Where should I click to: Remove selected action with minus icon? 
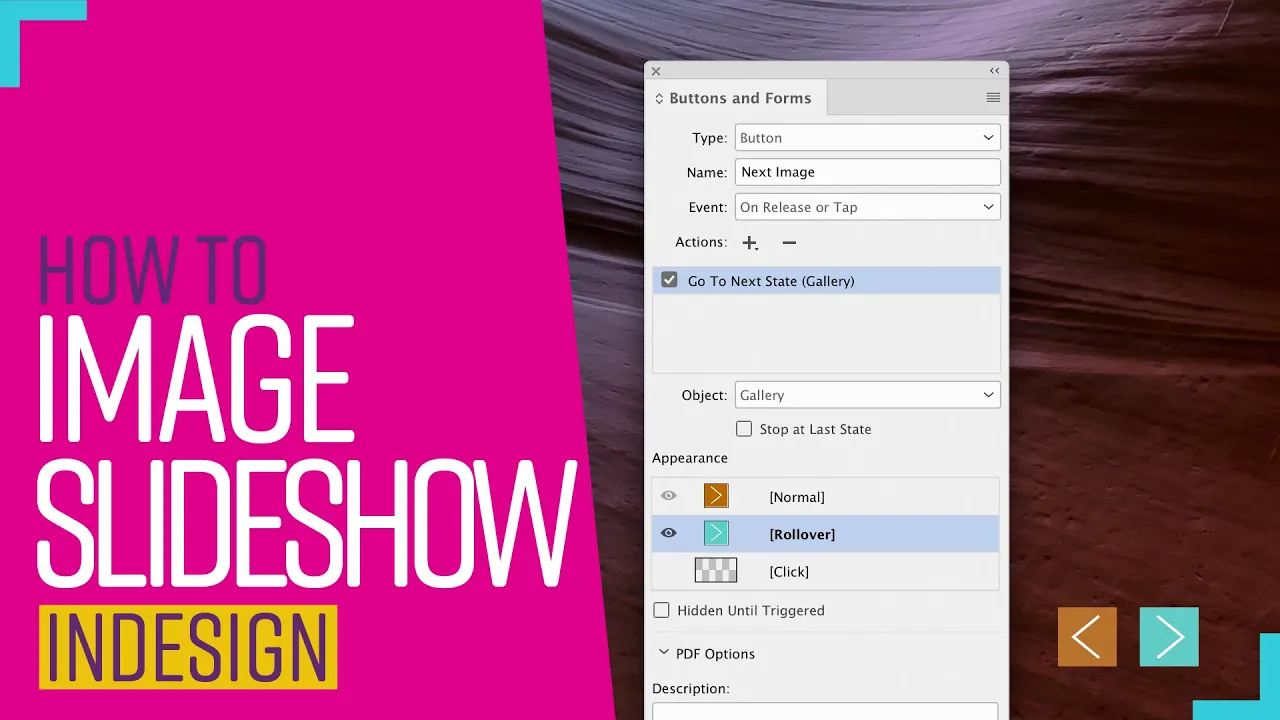[x=789, y=243]
